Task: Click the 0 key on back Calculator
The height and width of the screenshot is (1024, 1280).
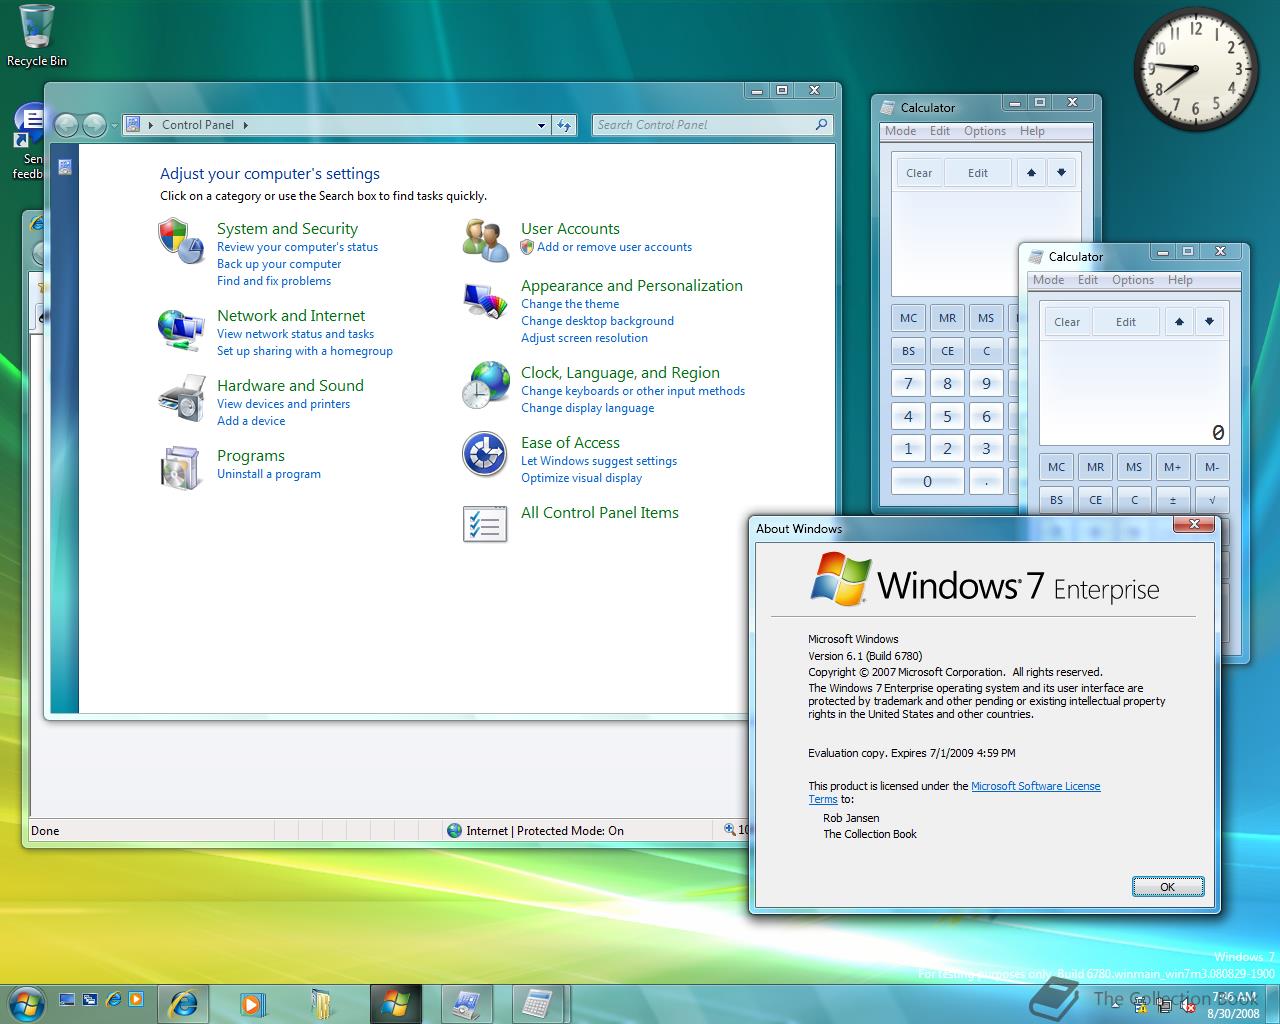Action: click(x=927, y=481)
